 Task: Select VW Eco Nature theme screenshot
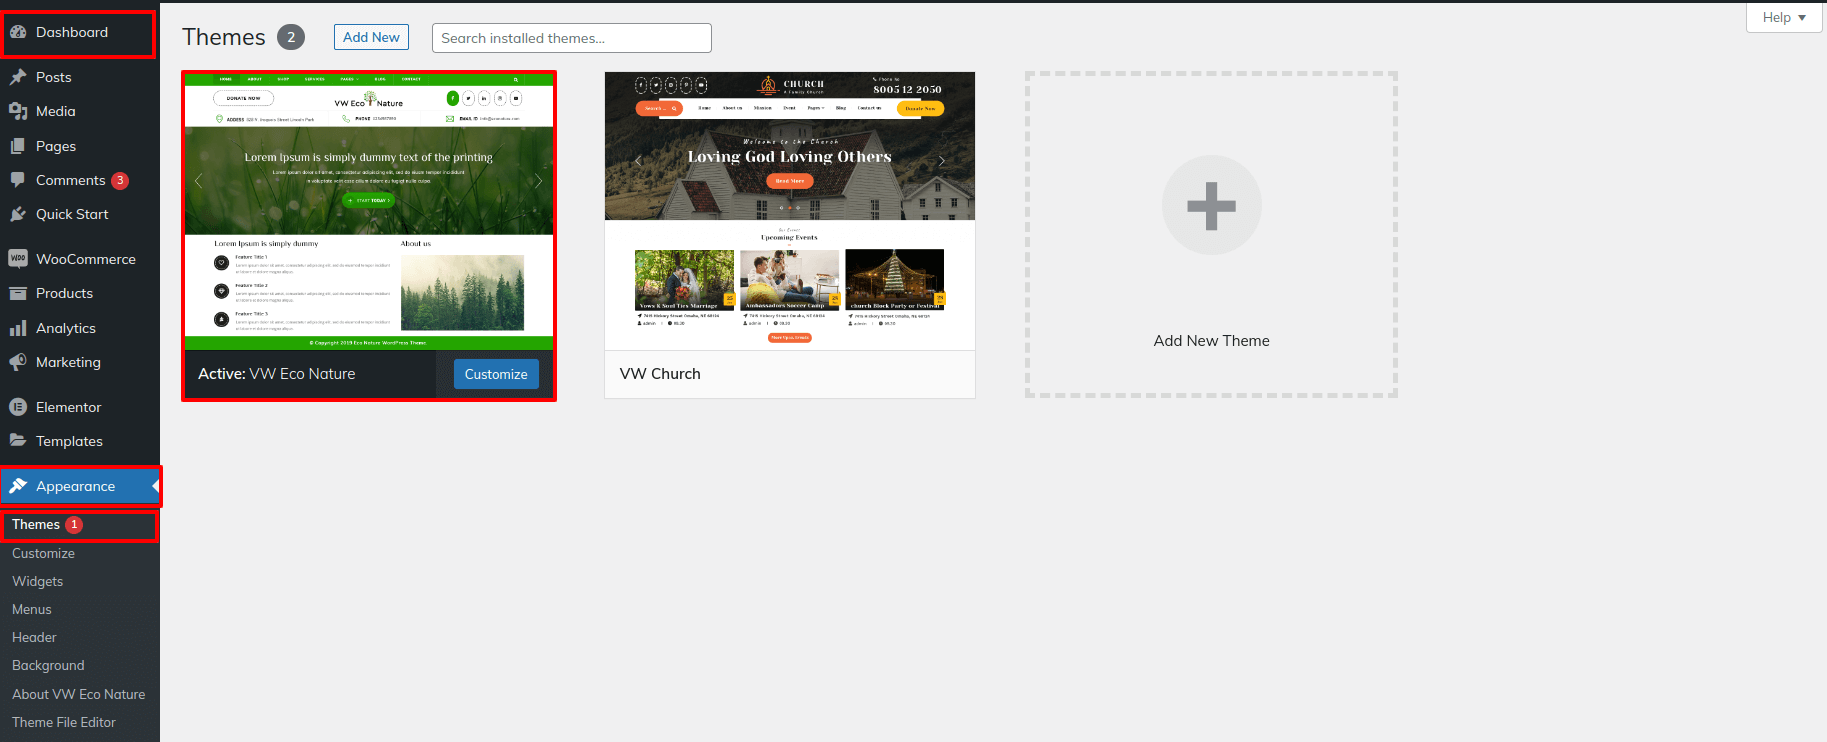(369, 210)
